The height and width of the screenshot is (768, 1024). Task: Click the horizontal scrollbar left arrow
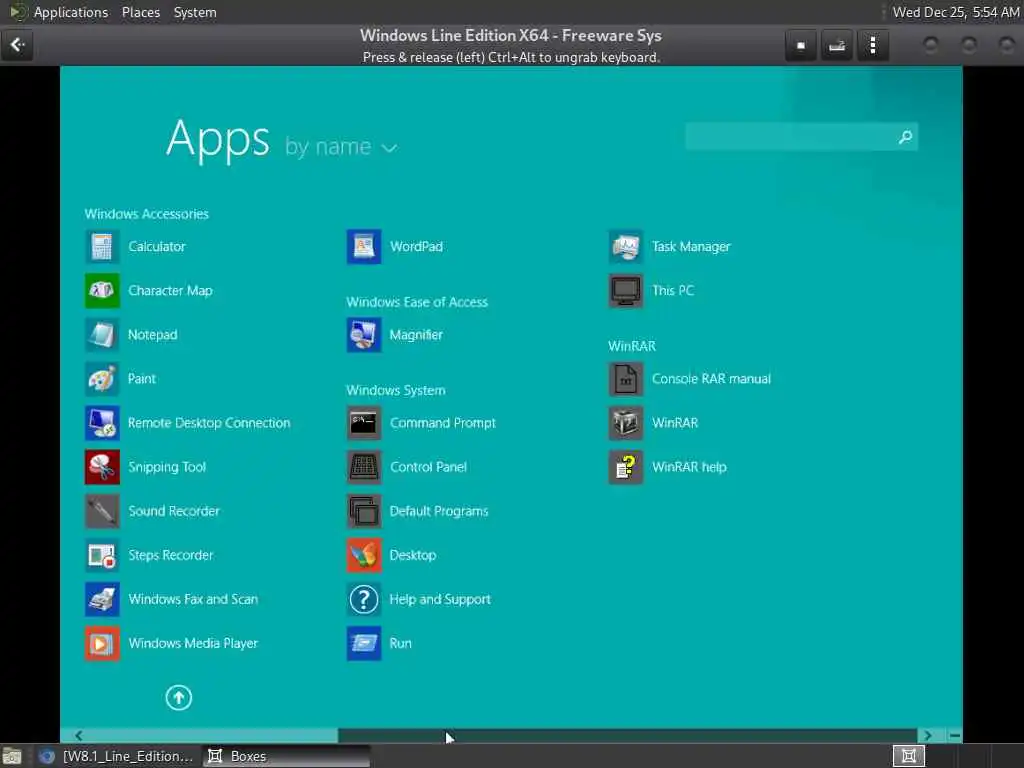(x=78, y=735)
